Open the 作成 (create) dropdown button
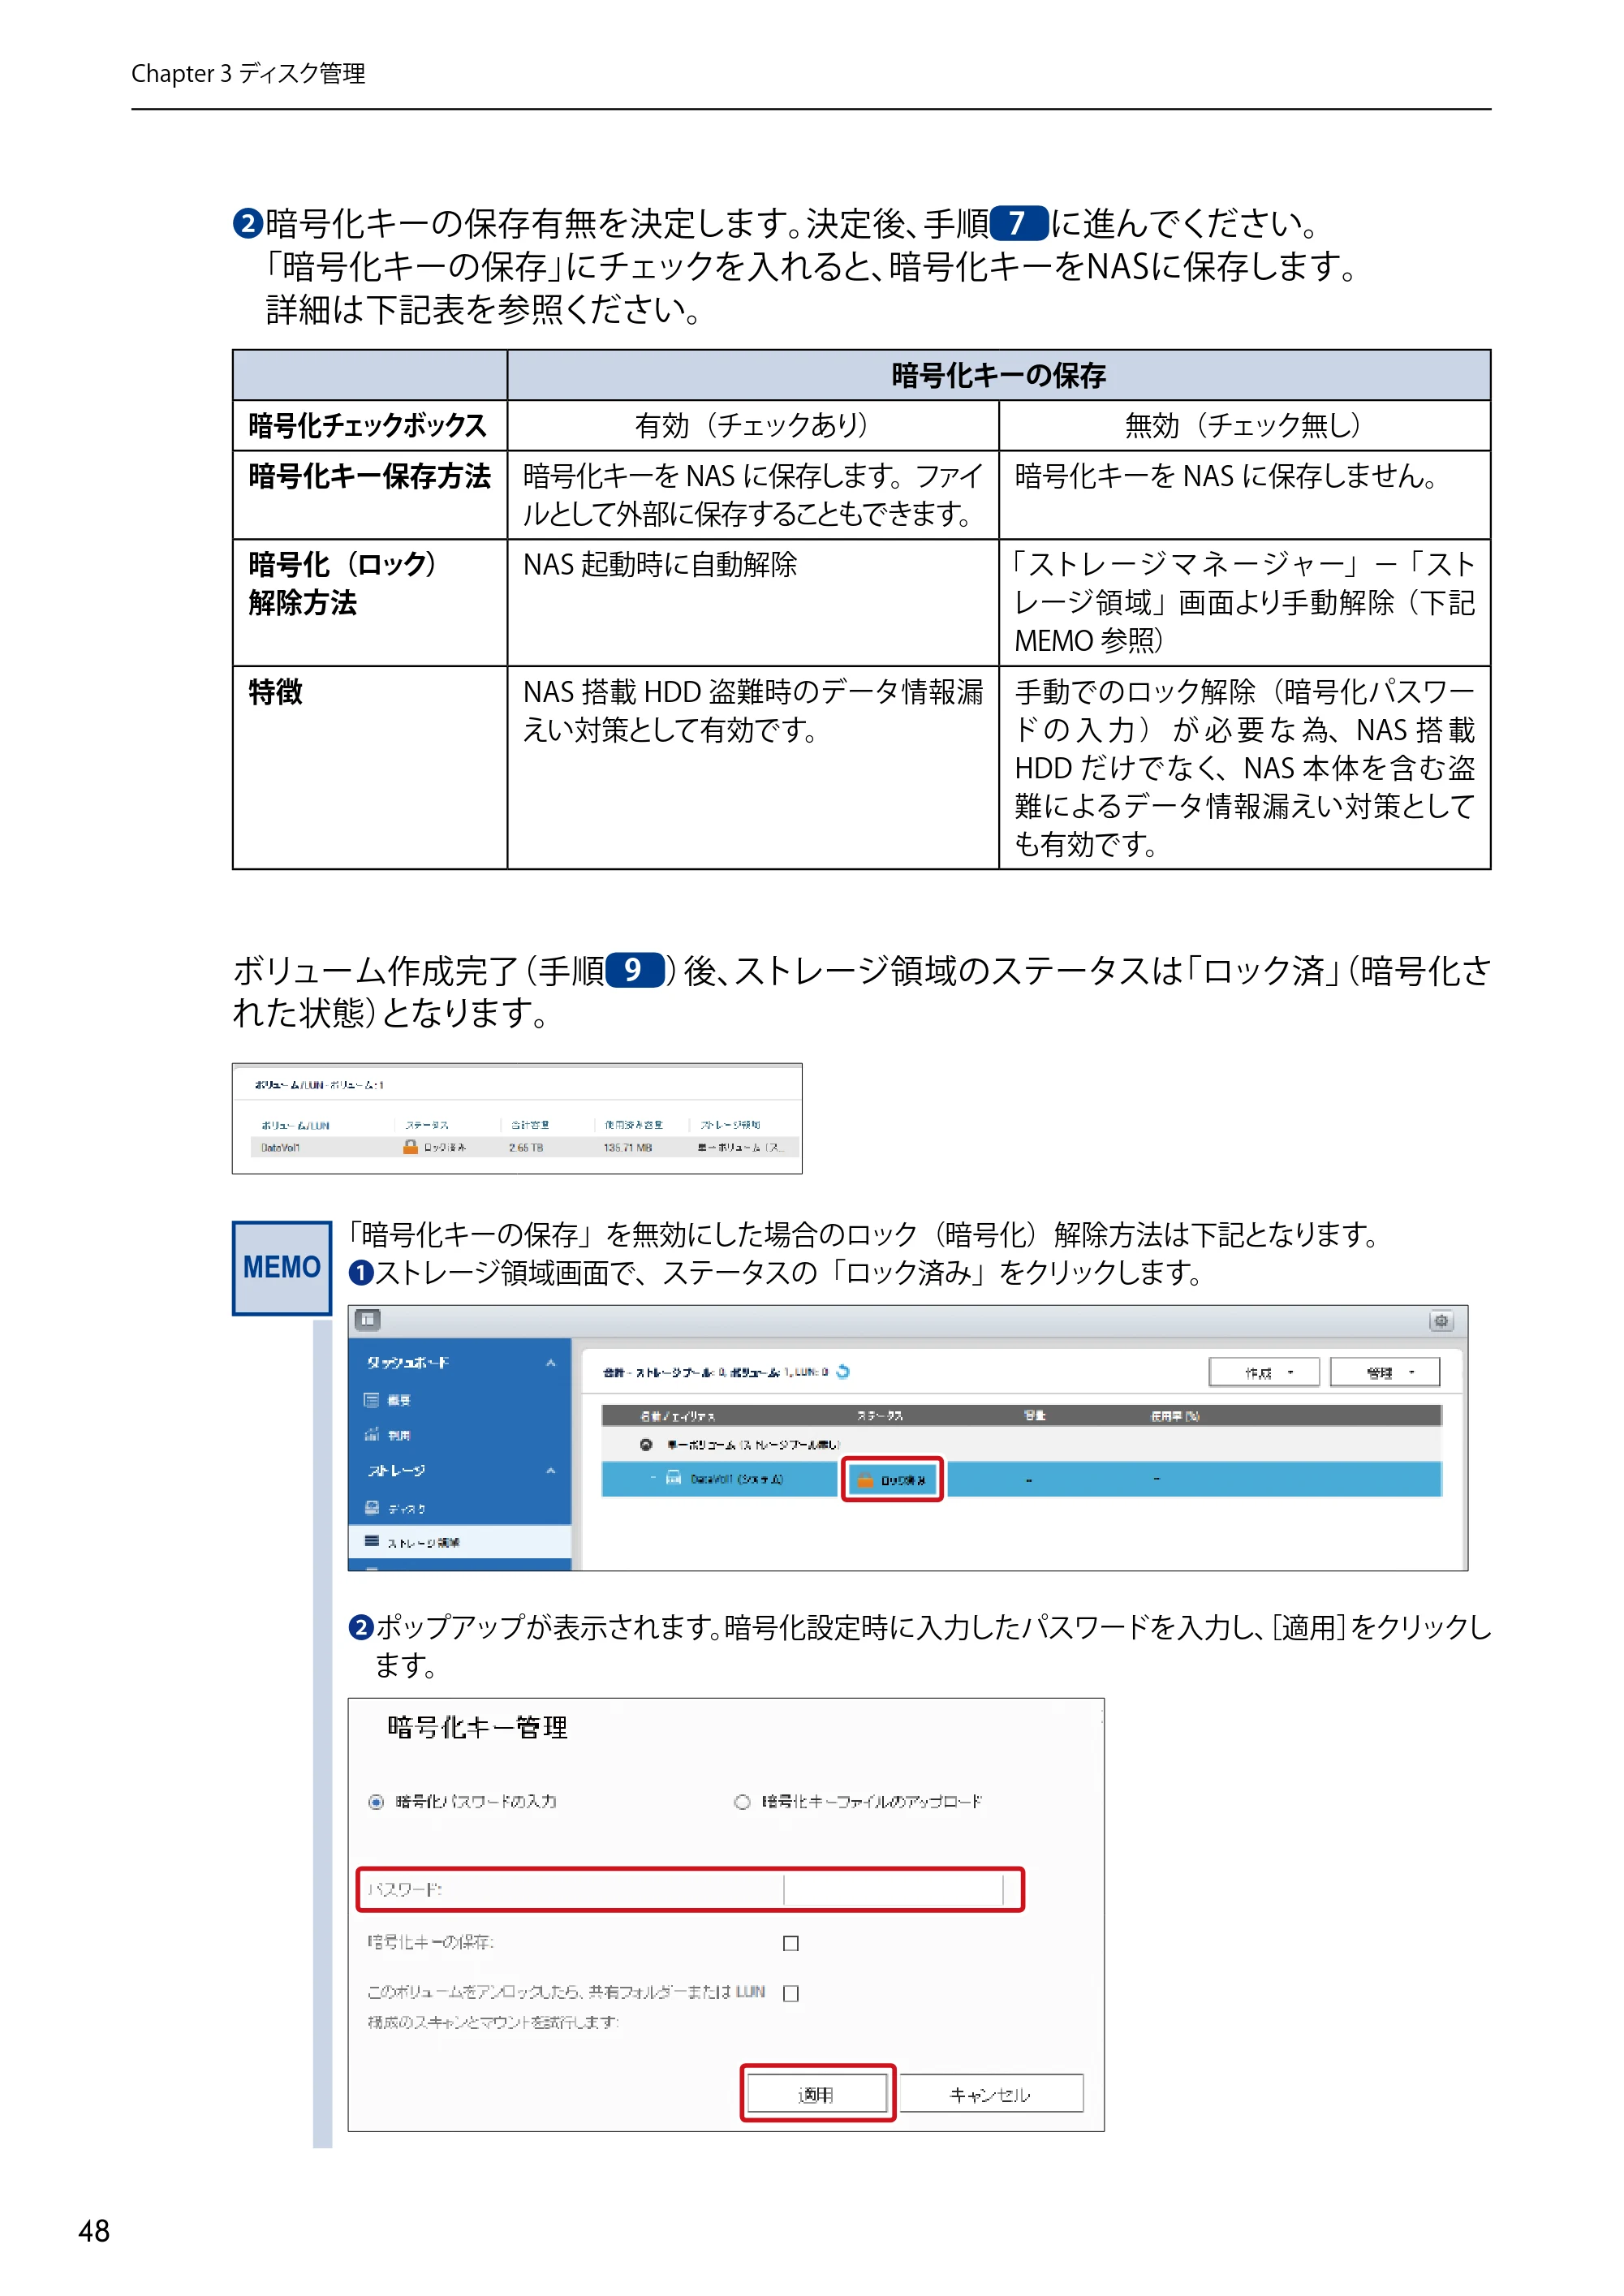Screen dimensions: 1624x2296 click(x=1264, y=1372)
